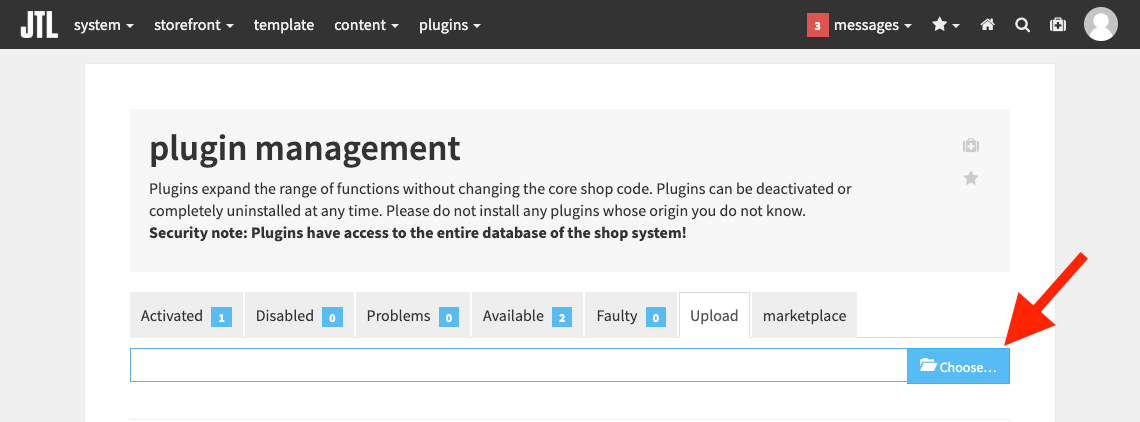Open the content menu
The height and width of the screenshot is (422, 1140).
point(366,25)
